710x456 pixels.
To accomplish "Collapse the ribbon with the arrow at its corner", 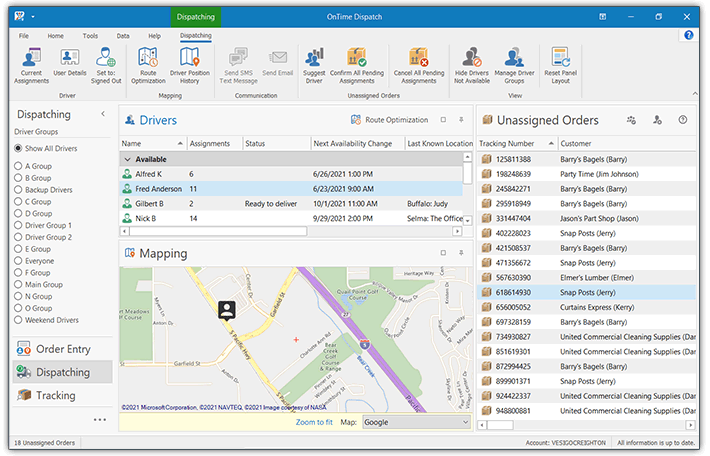I will (695, 93).
